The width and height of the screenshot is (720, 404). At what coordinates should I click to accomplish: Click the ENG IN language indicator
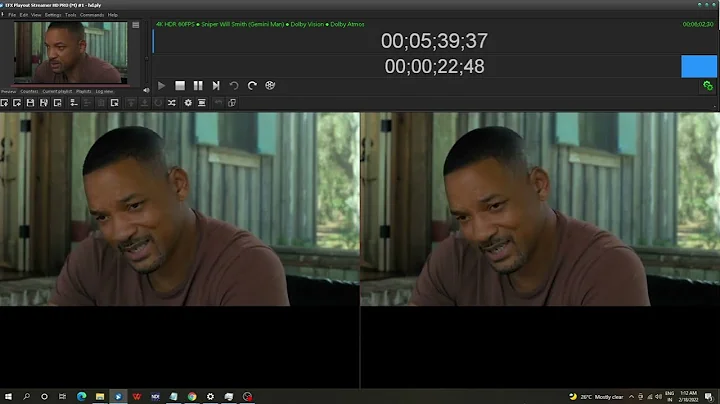pos(669,397)
